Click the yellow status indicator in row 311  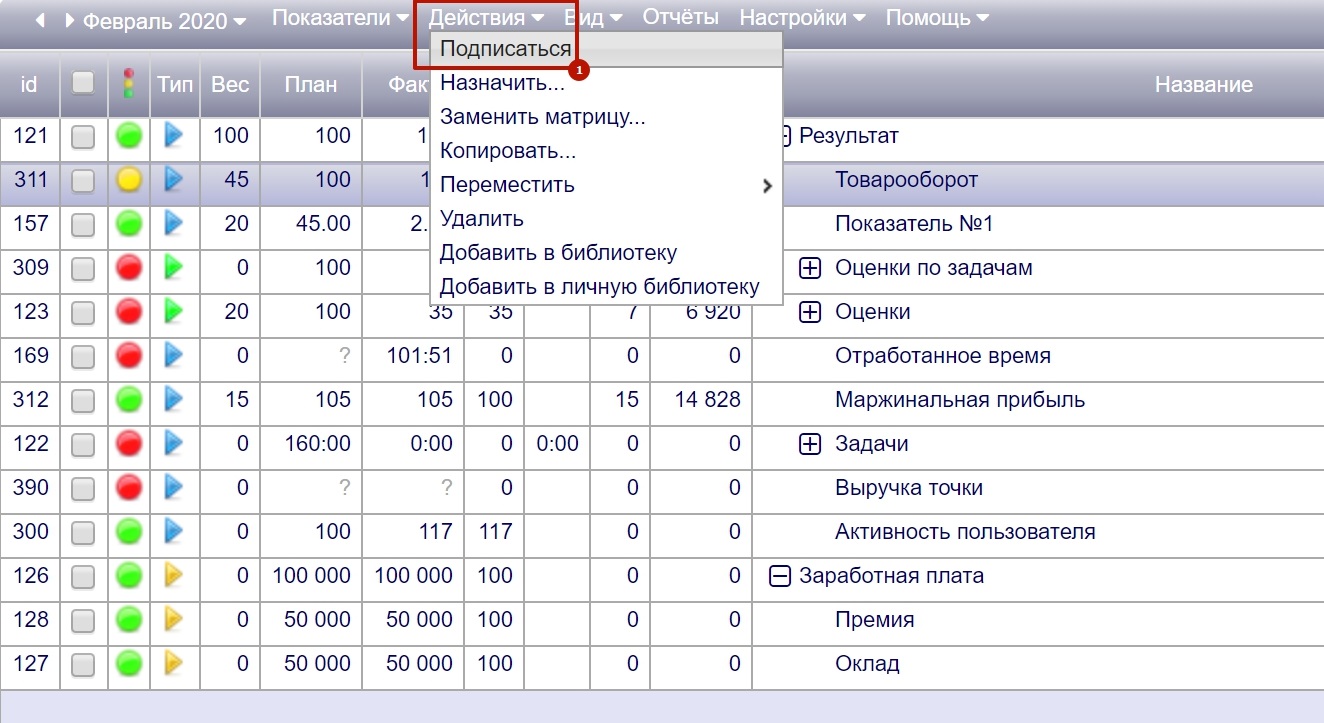pyautogui.click(x=129, y=180)
